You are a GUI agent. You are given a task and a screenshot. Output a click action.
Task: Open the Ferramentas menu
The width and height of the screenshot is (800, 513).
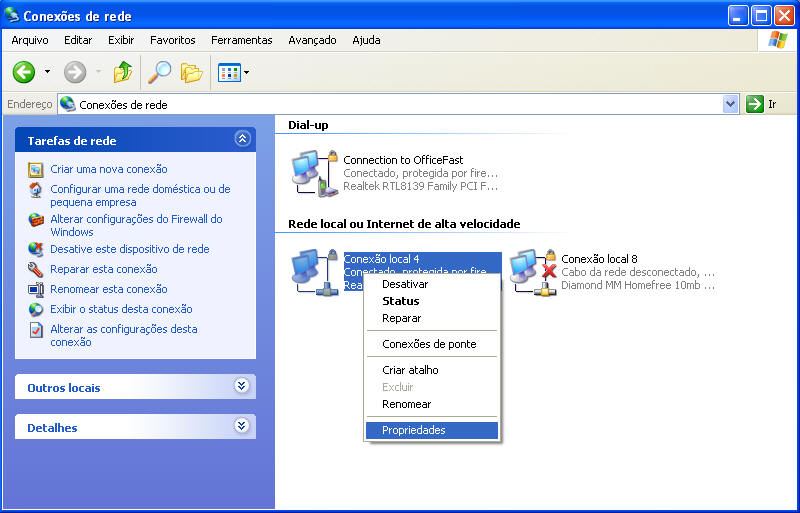241,40
